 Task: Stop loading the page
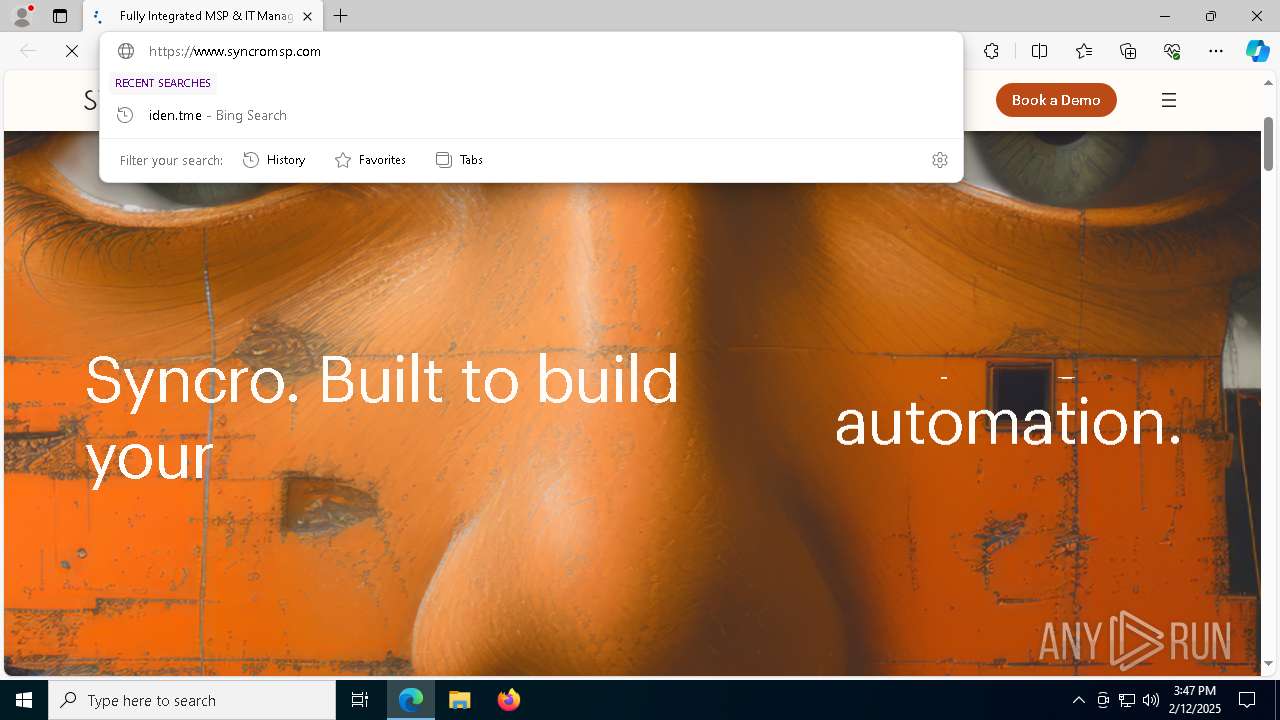pyautogui.click(x=72, y=51)
